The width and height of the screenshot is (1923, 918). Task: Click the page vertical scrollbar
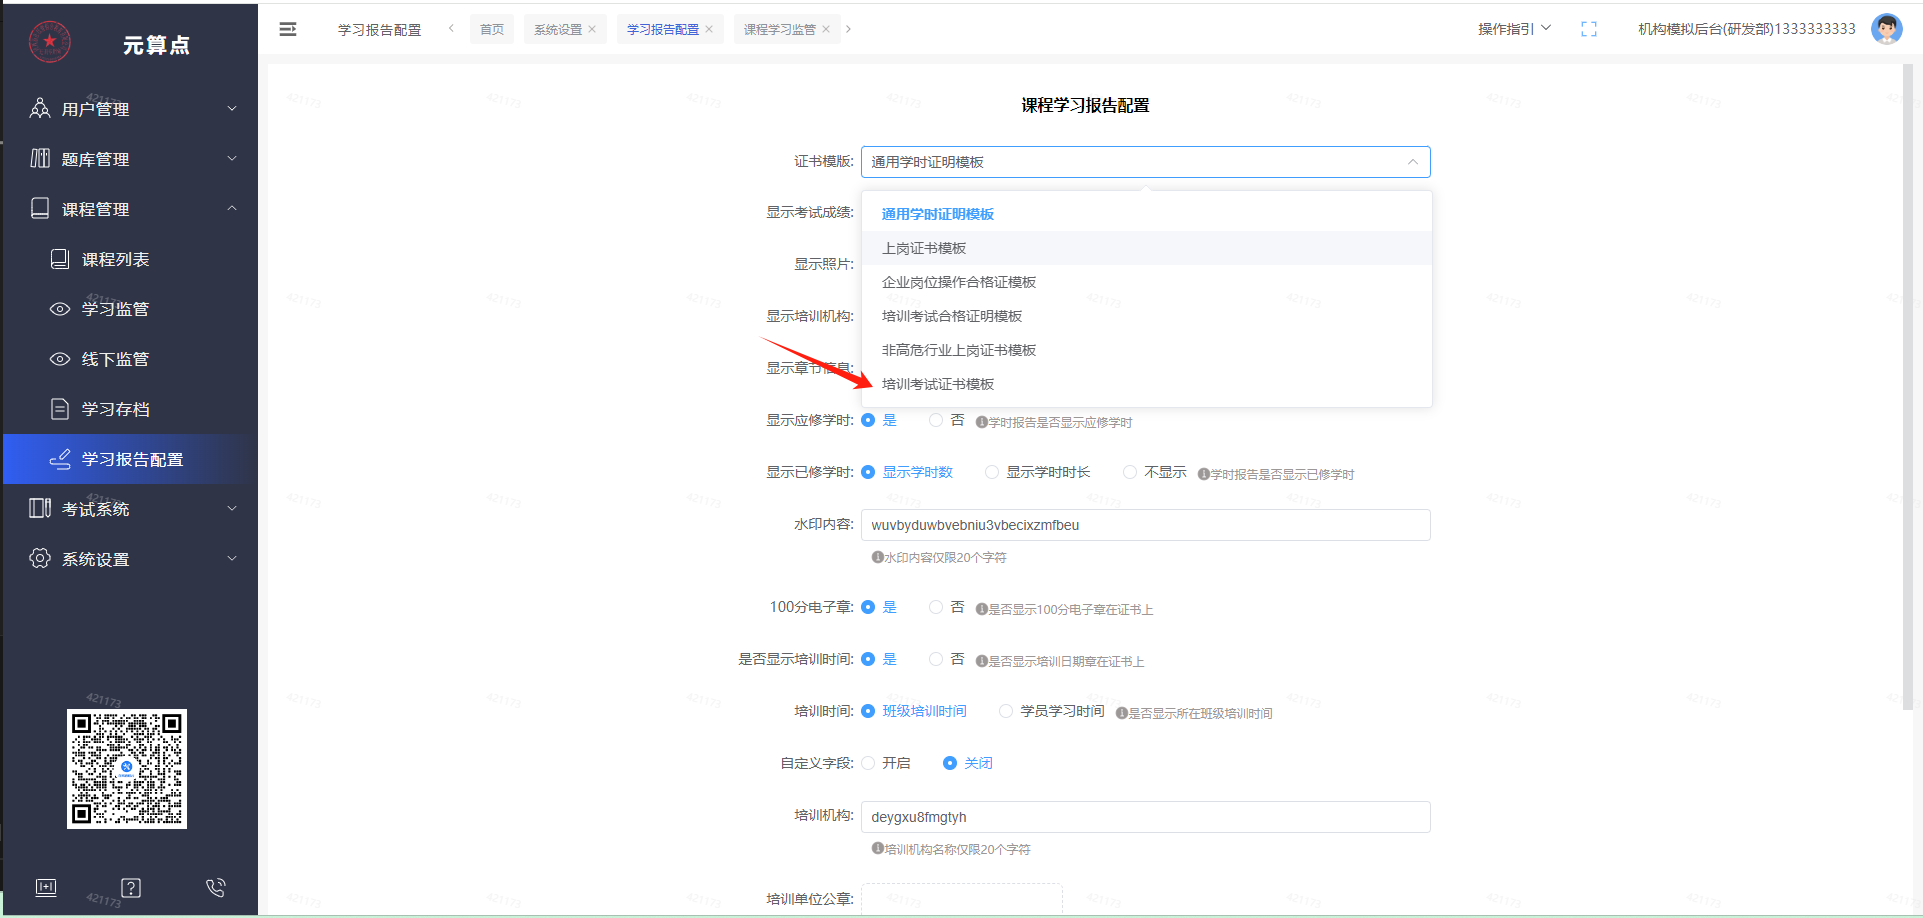1907,386
